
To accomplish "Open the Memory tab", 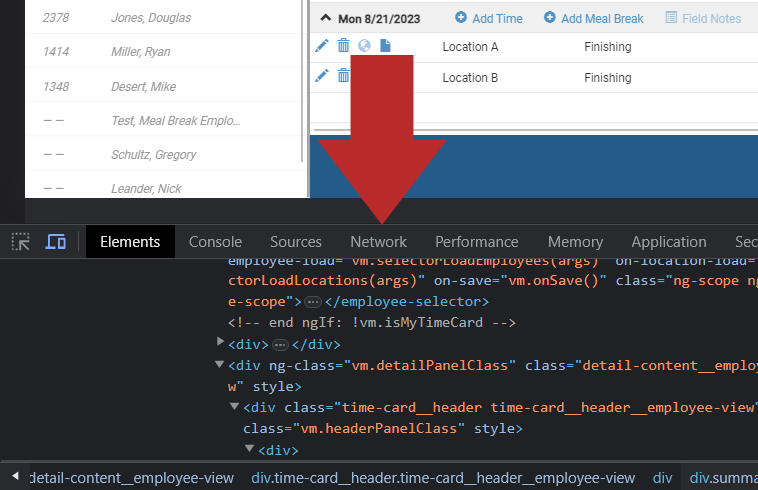I will tap(575, 242).
